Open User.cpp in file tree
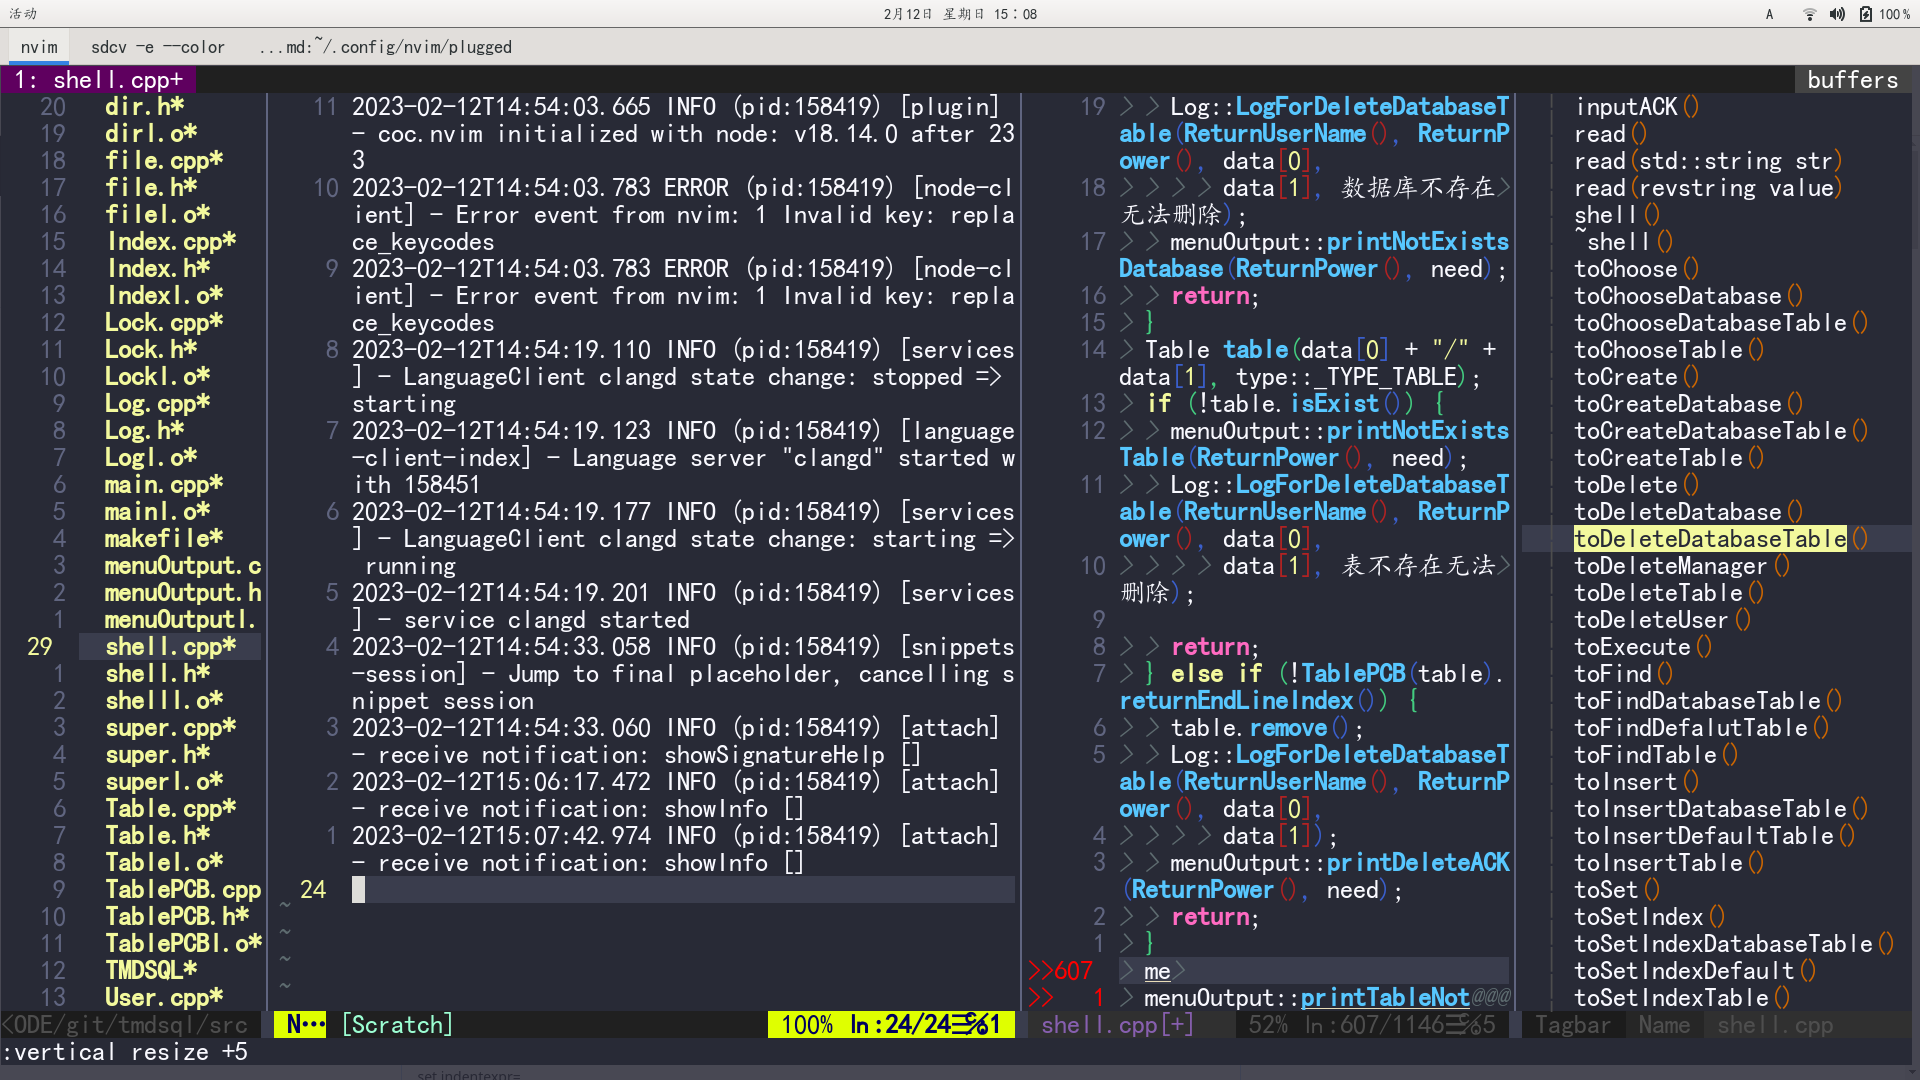 point(164,998)
